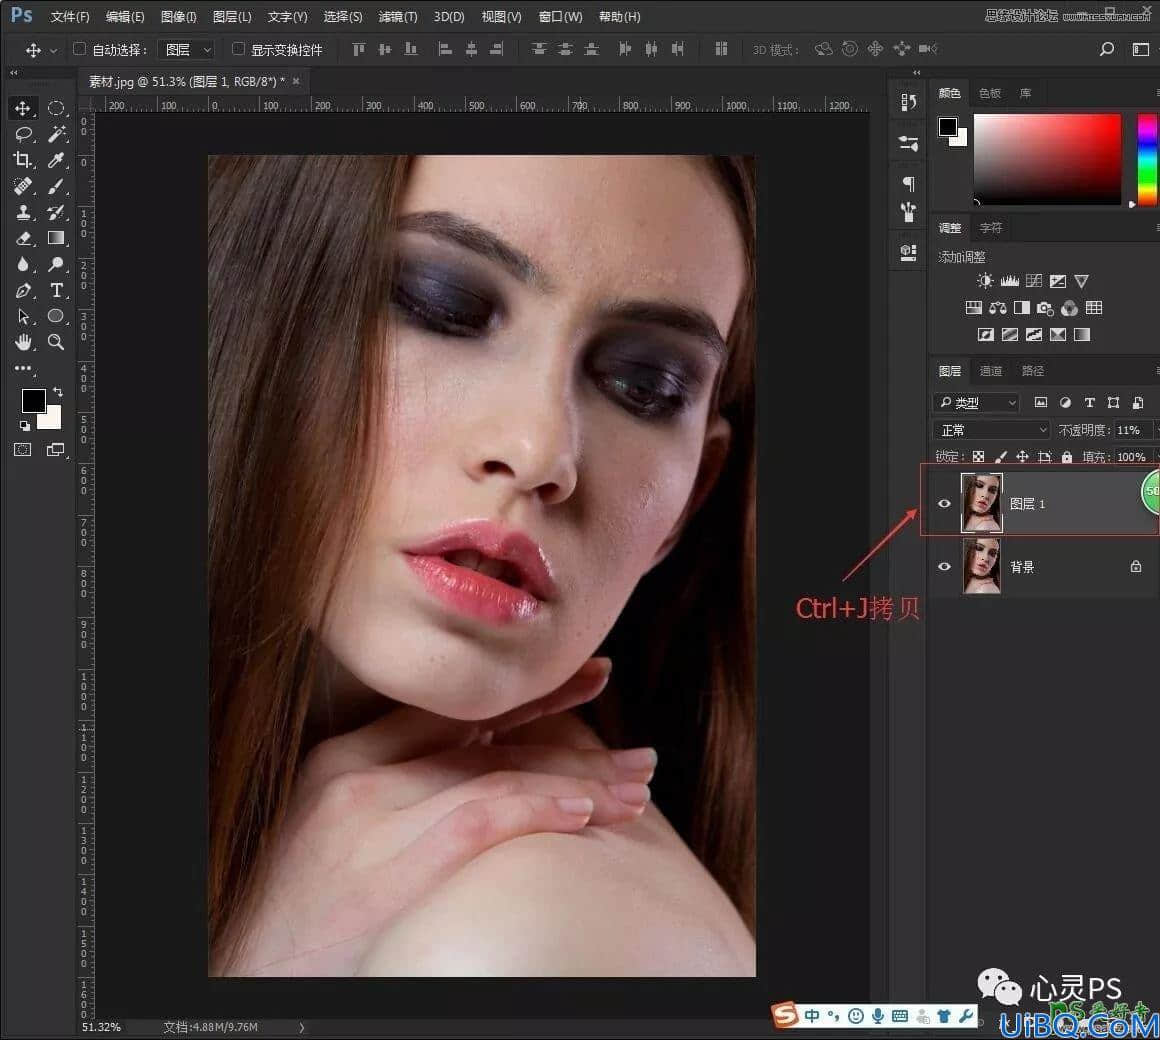The image size is (1160, 1040).
Task: Select the Eyedropper tool
Action: click(x=55, y=160)
